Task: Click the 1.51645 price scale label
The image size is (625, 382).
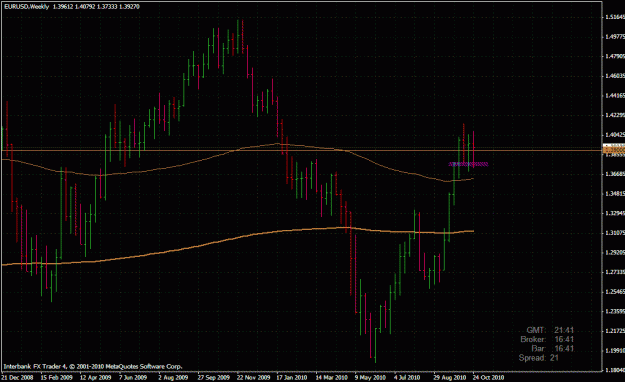Action: pyautogui.click(x=615, y=17)
